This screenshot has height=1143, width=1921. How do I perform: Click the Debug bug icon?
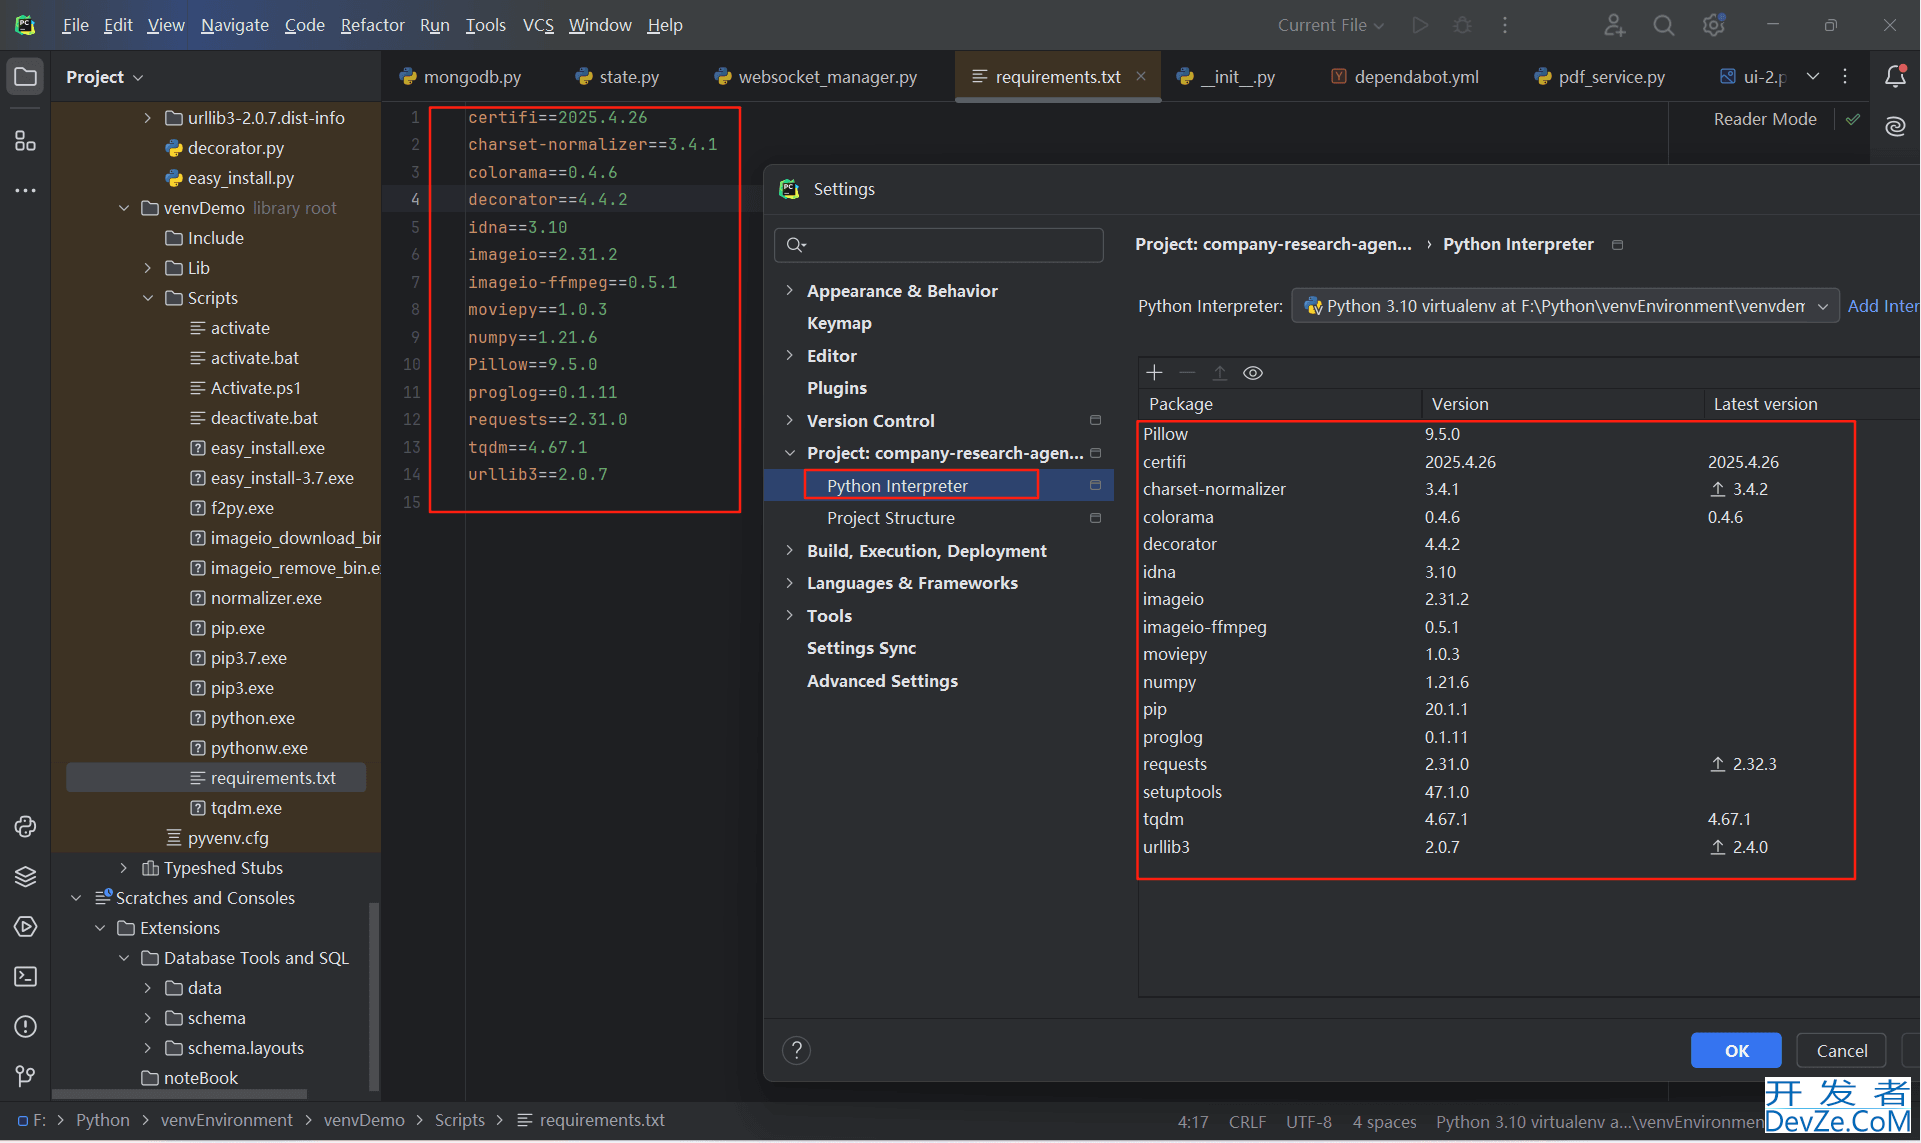[x=1462, y=25]
